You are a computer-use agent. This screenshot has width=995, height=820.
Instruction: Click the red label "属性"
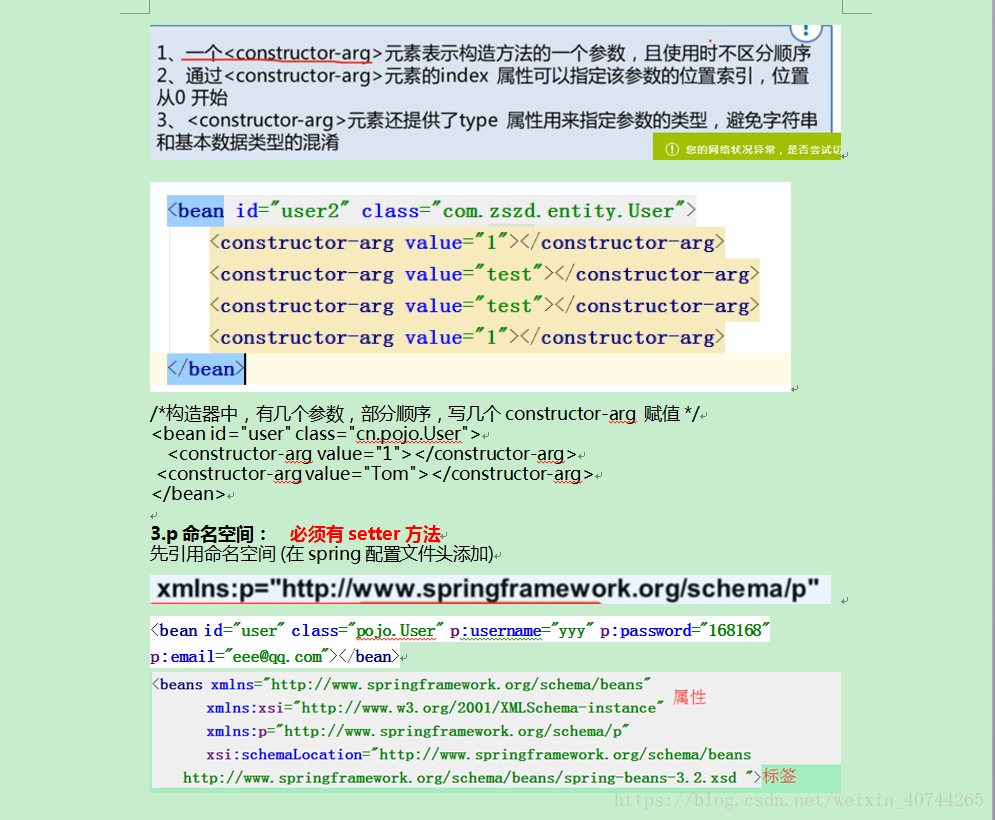coord(690,697)
